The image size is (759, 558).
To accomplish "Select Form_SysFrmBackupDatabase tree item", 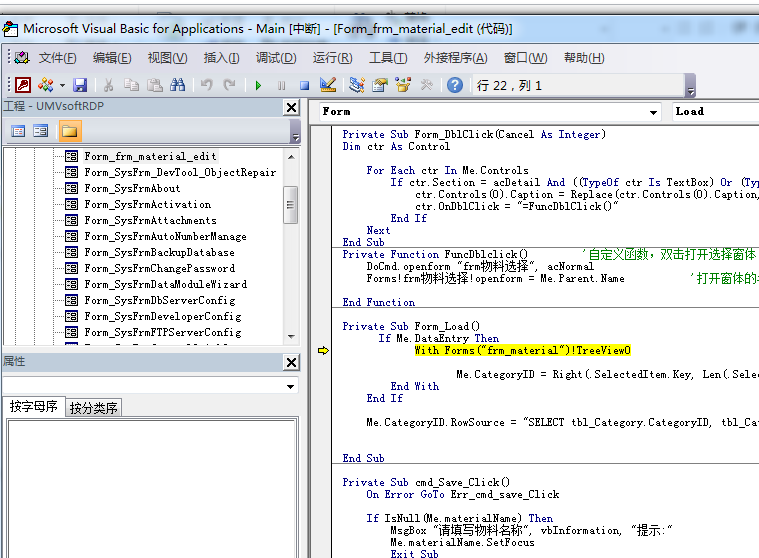I will [159, 252].
